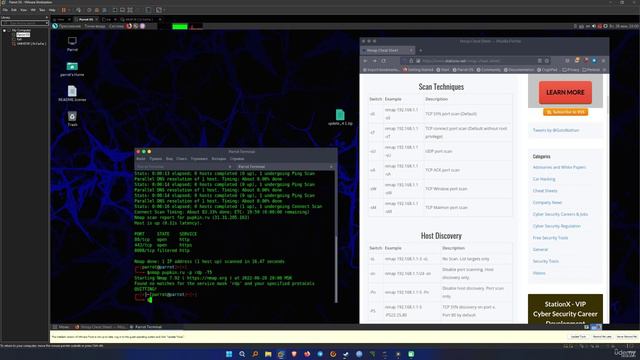Open Steam from Windows taskbar
The height and width of the screenshot is (360, 640).
(x=346, y=354)
